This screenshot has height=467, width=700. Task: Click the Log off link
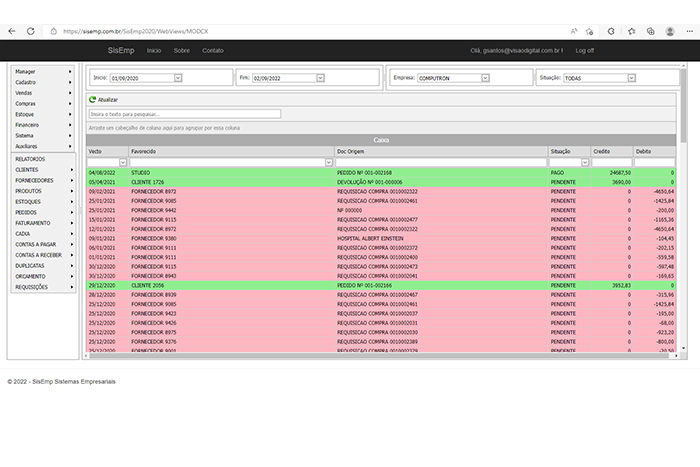(x=584, y=50)
